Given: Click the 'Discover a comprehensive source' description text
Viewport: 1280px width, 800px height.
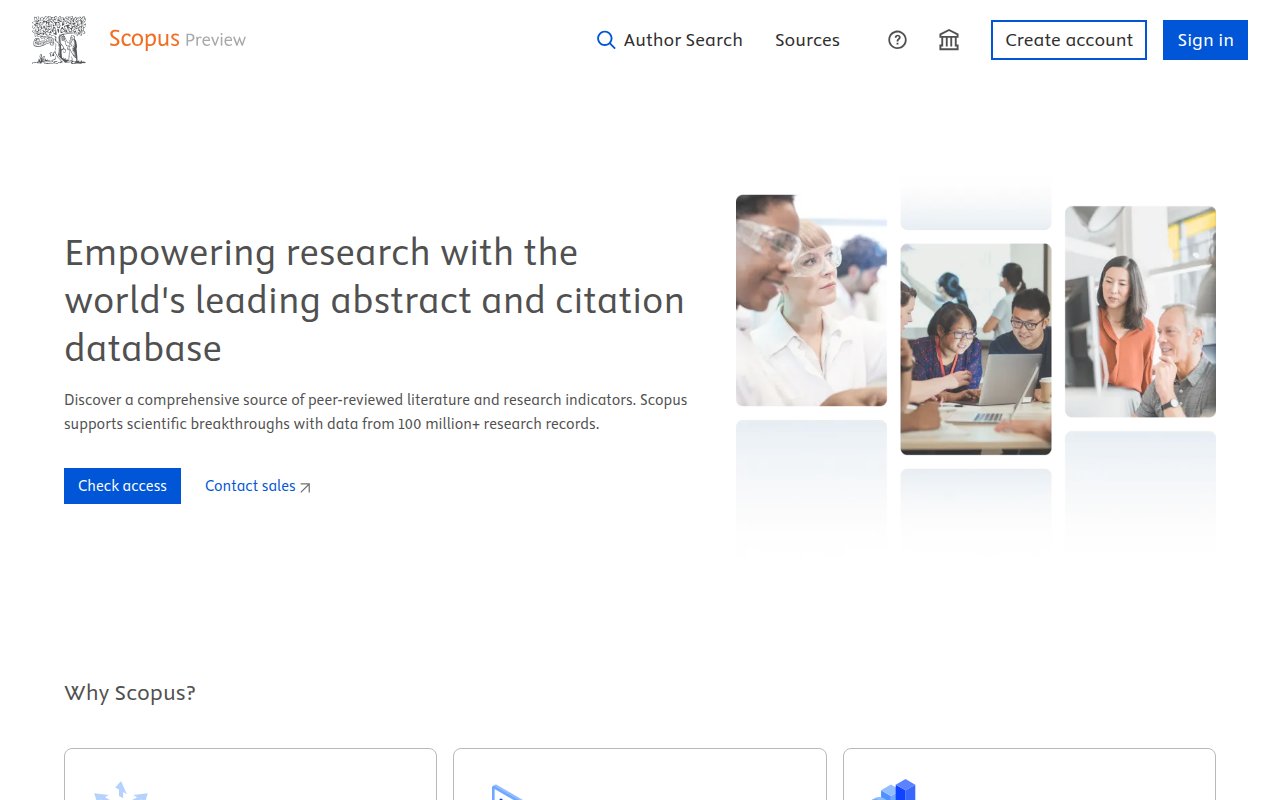Looking at the screenshot, I should point(376,412).
